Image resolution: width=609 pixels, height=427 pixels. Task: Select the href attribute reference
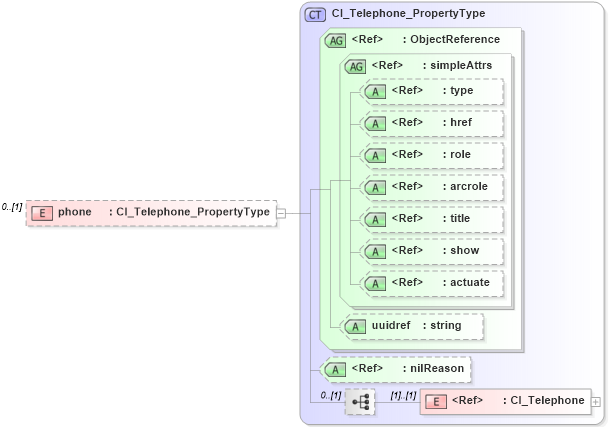(x=433, y=123)
